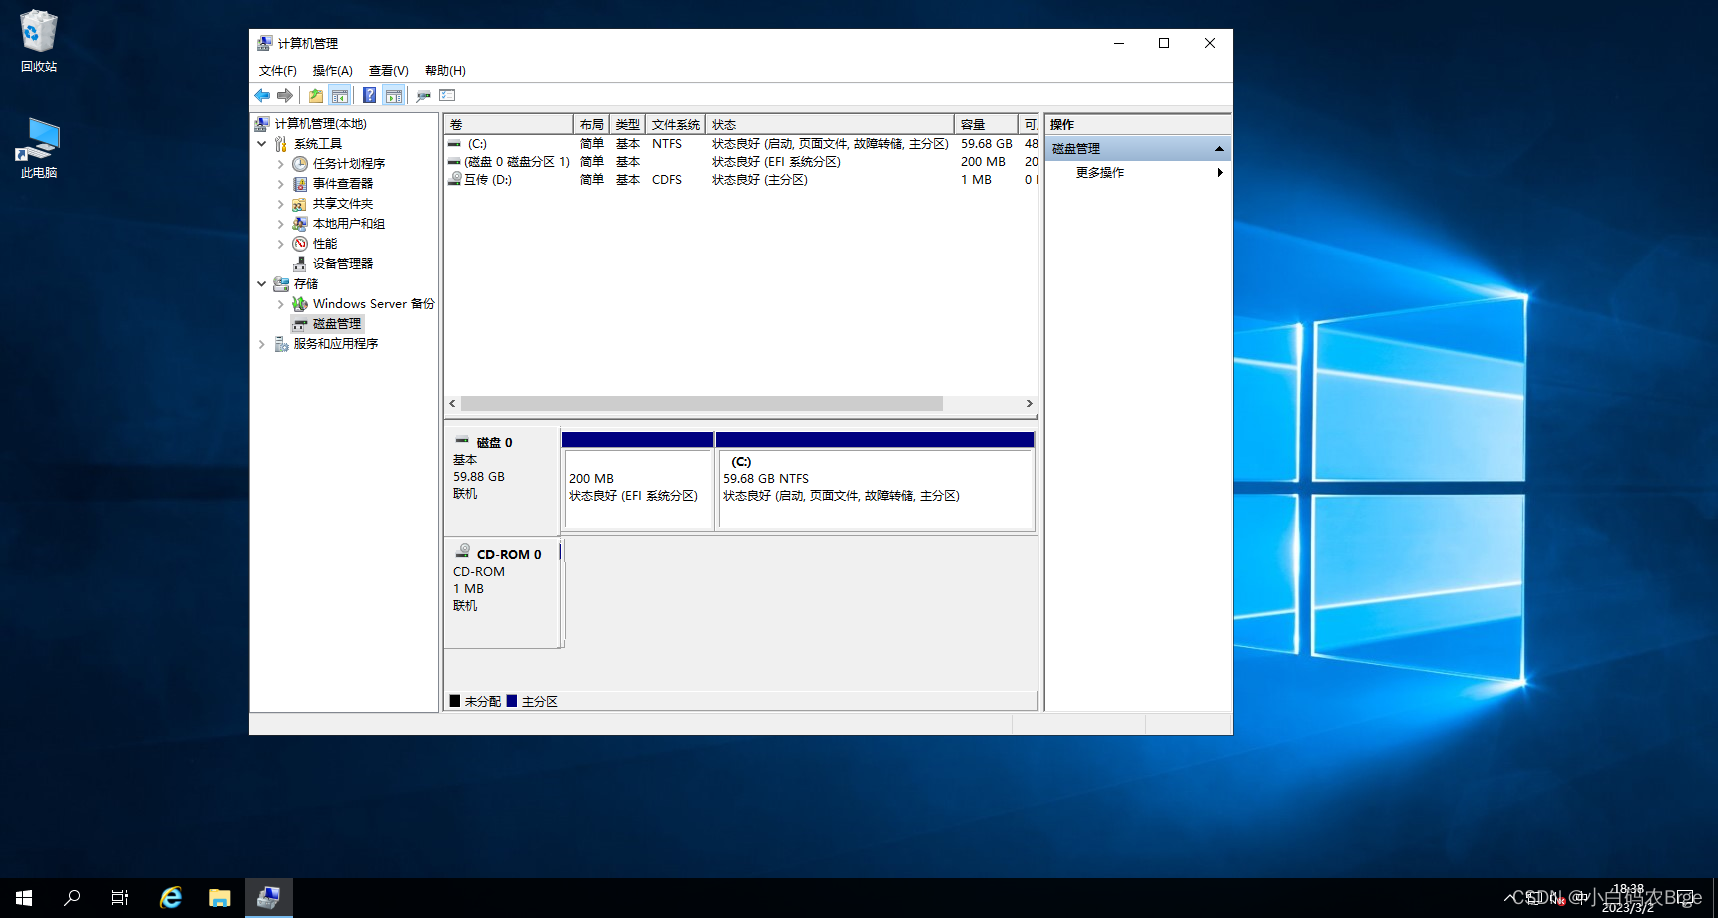Open File Explorer from the taskbar

coord(219,898)
